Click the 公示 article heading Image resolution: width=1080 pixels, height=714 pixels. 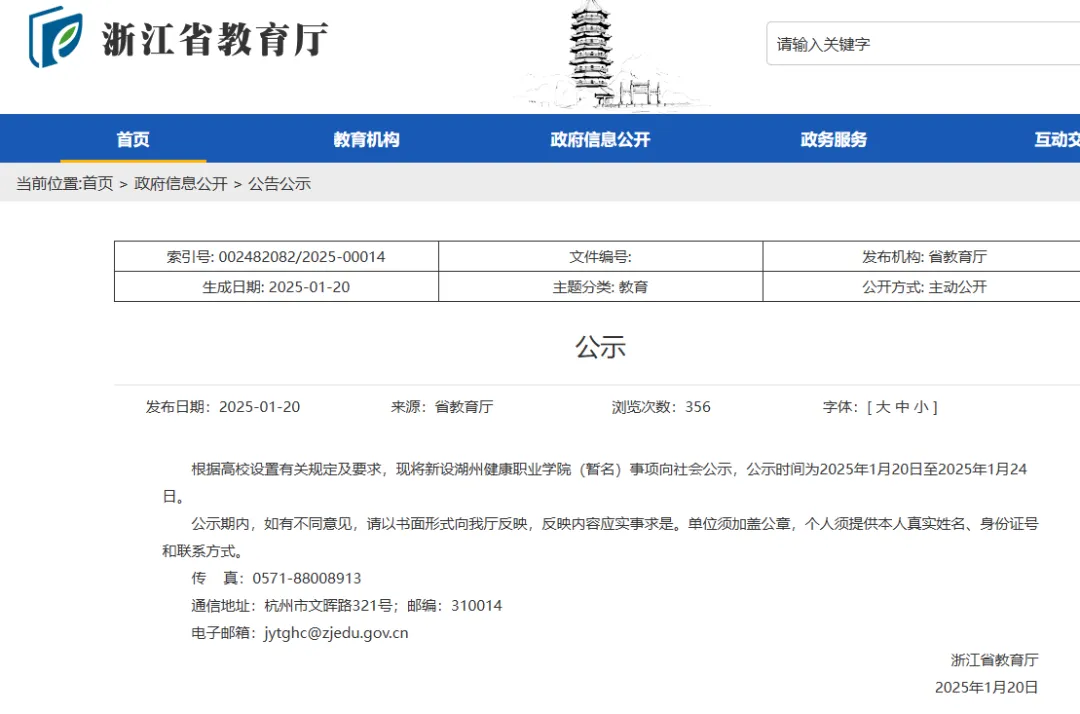click(600, 347)
